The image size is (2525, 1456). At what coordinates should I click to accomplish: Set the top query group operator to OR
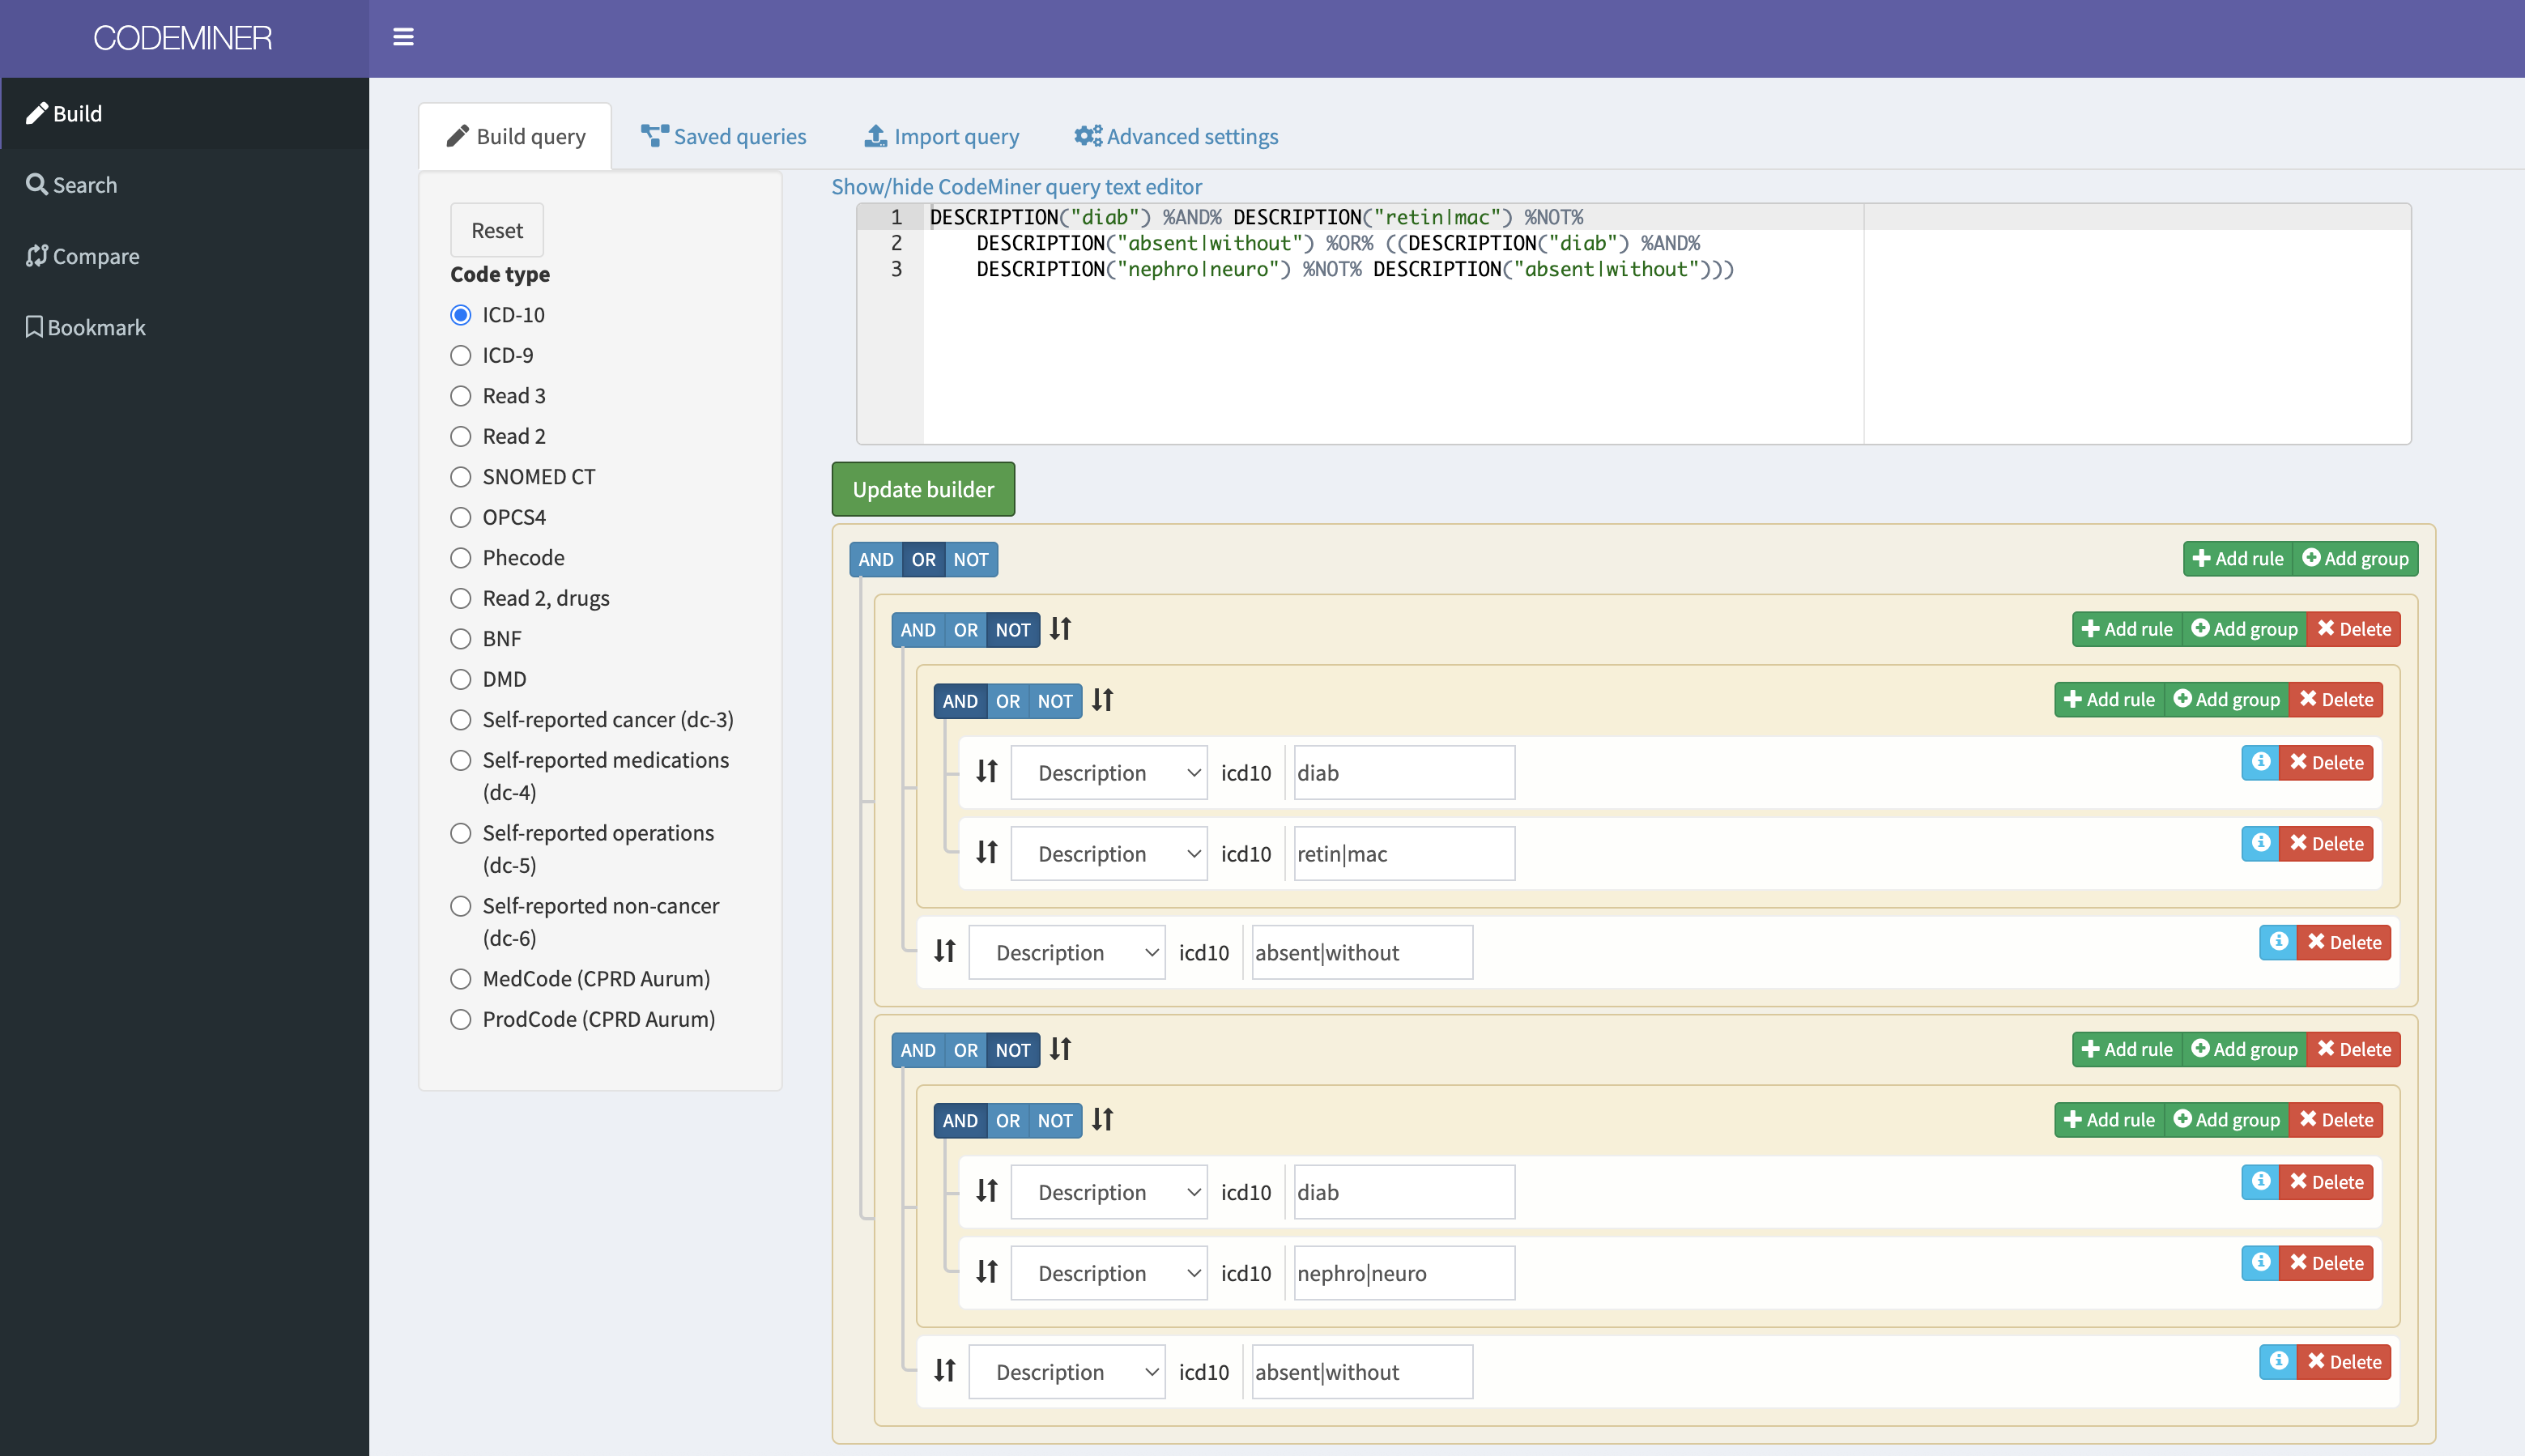tap(922, 559)
